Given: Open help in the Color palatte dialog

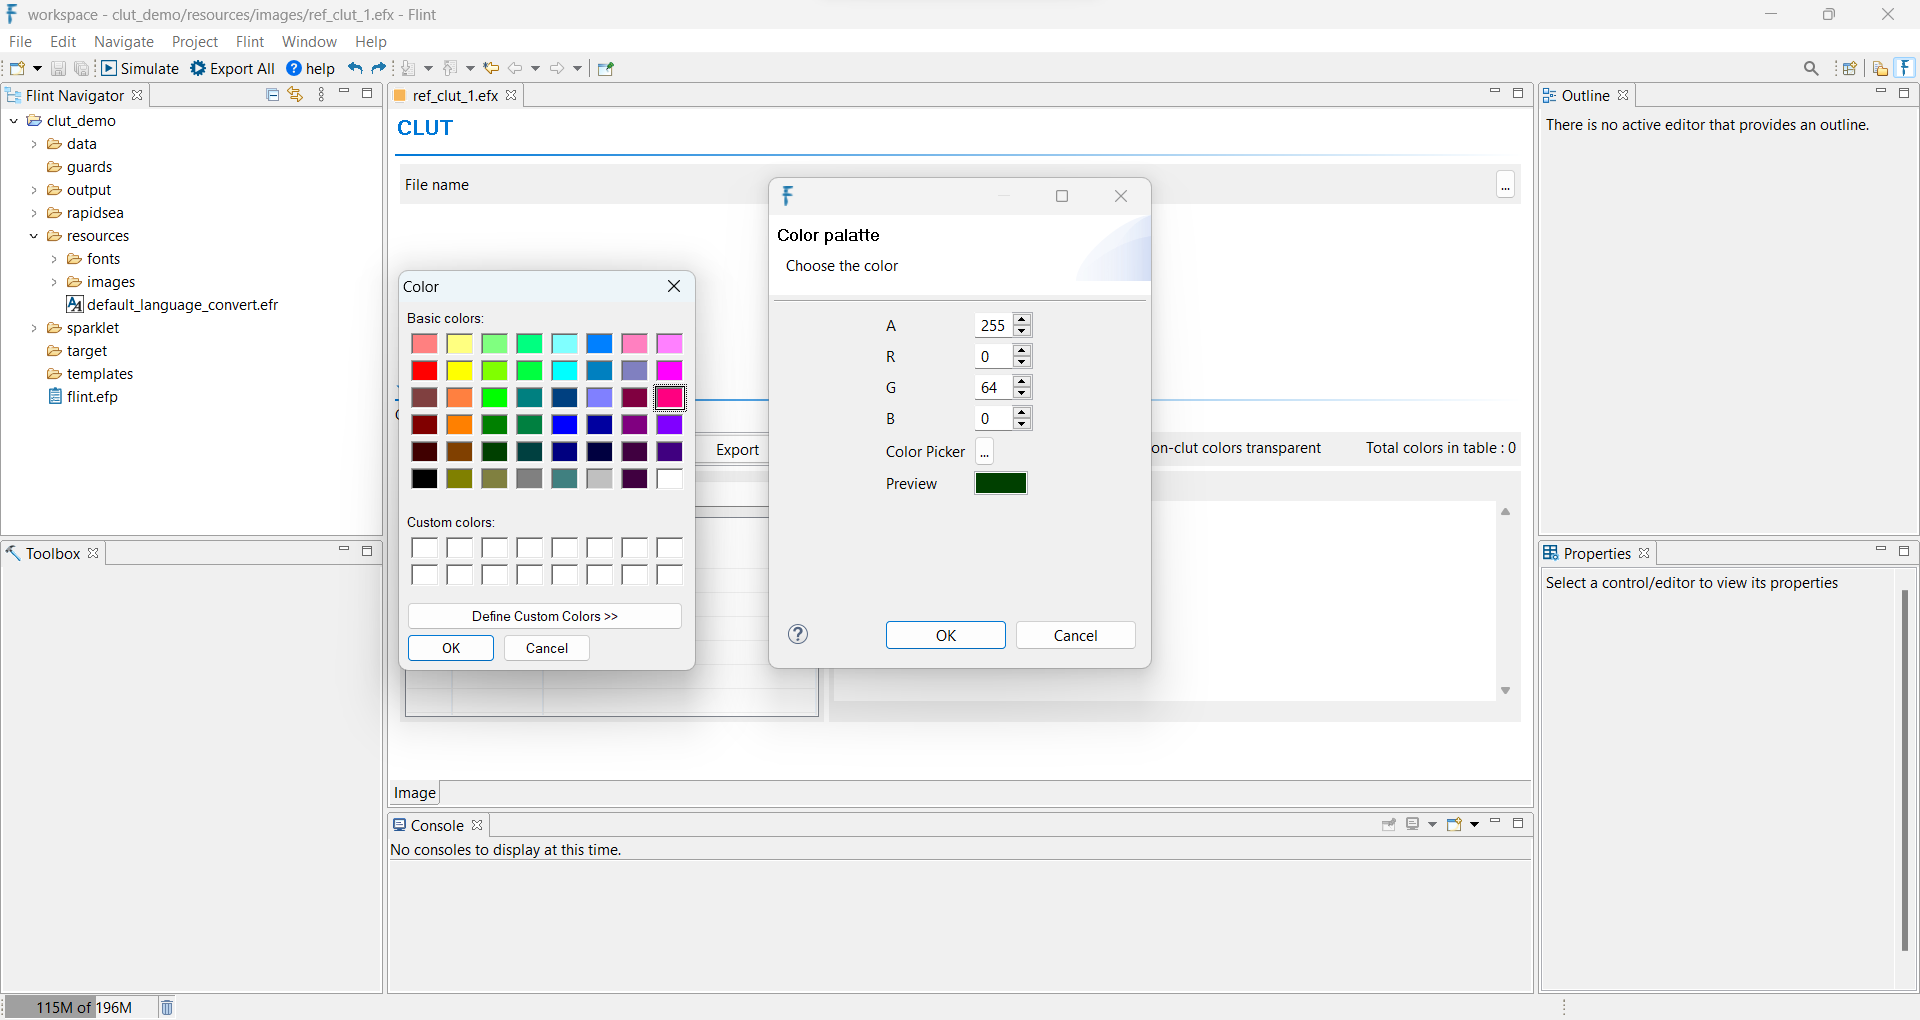Looking at the screenshot, I should point(798,634).
